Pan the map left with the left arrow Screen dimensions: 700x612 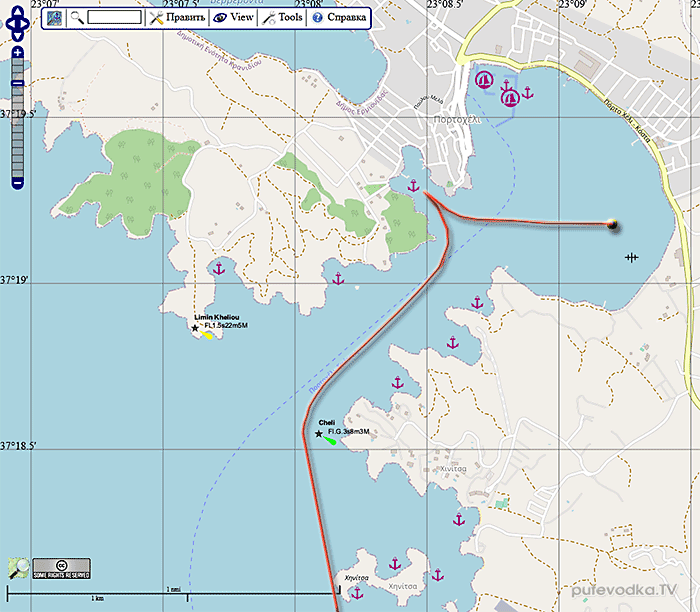[9, 24]
